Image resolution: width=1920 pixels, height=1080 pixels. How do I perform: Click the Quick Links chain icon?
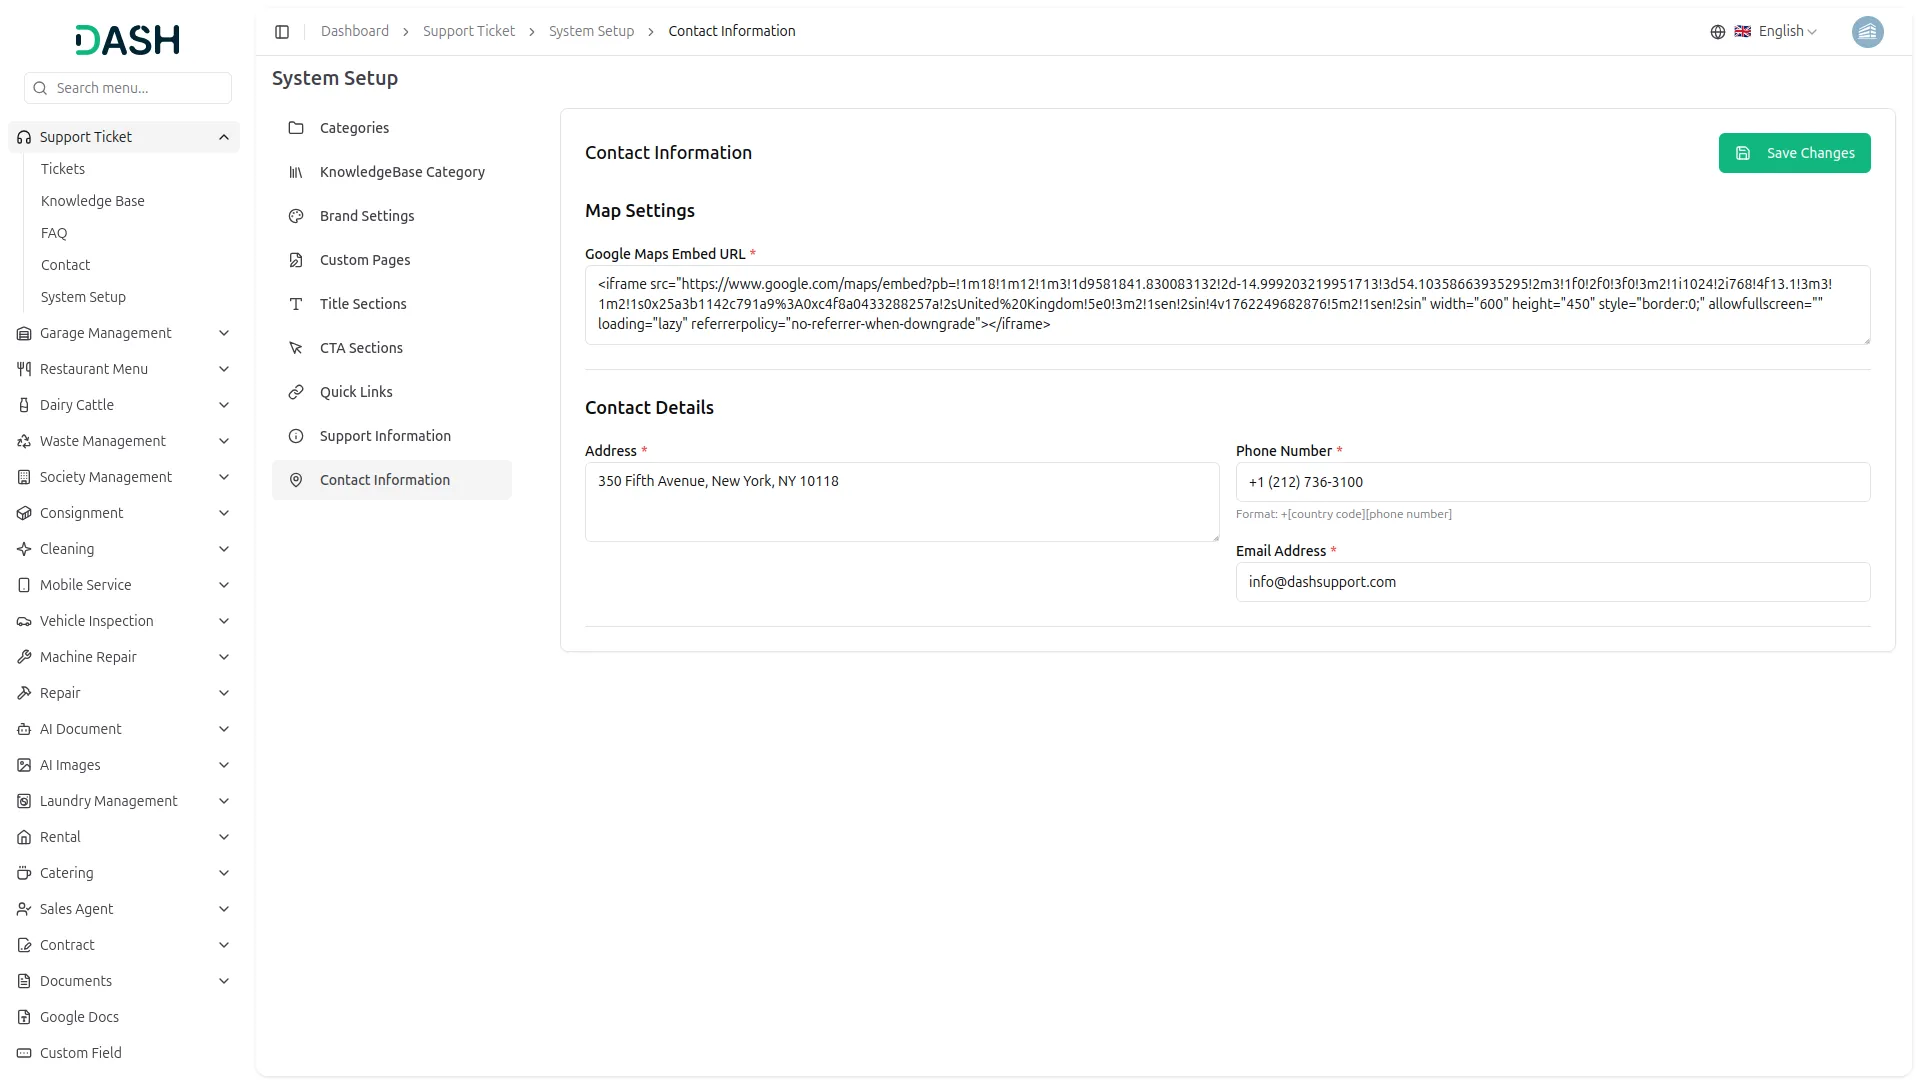[x=296, y=392]
